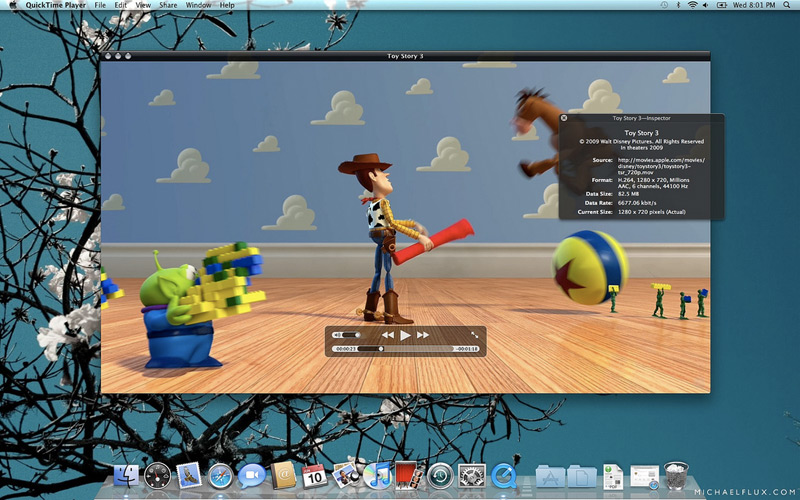This screenshot has width=800, height=500.
Task: Open Time Machine from the Dock
Action: pos(440,476)
